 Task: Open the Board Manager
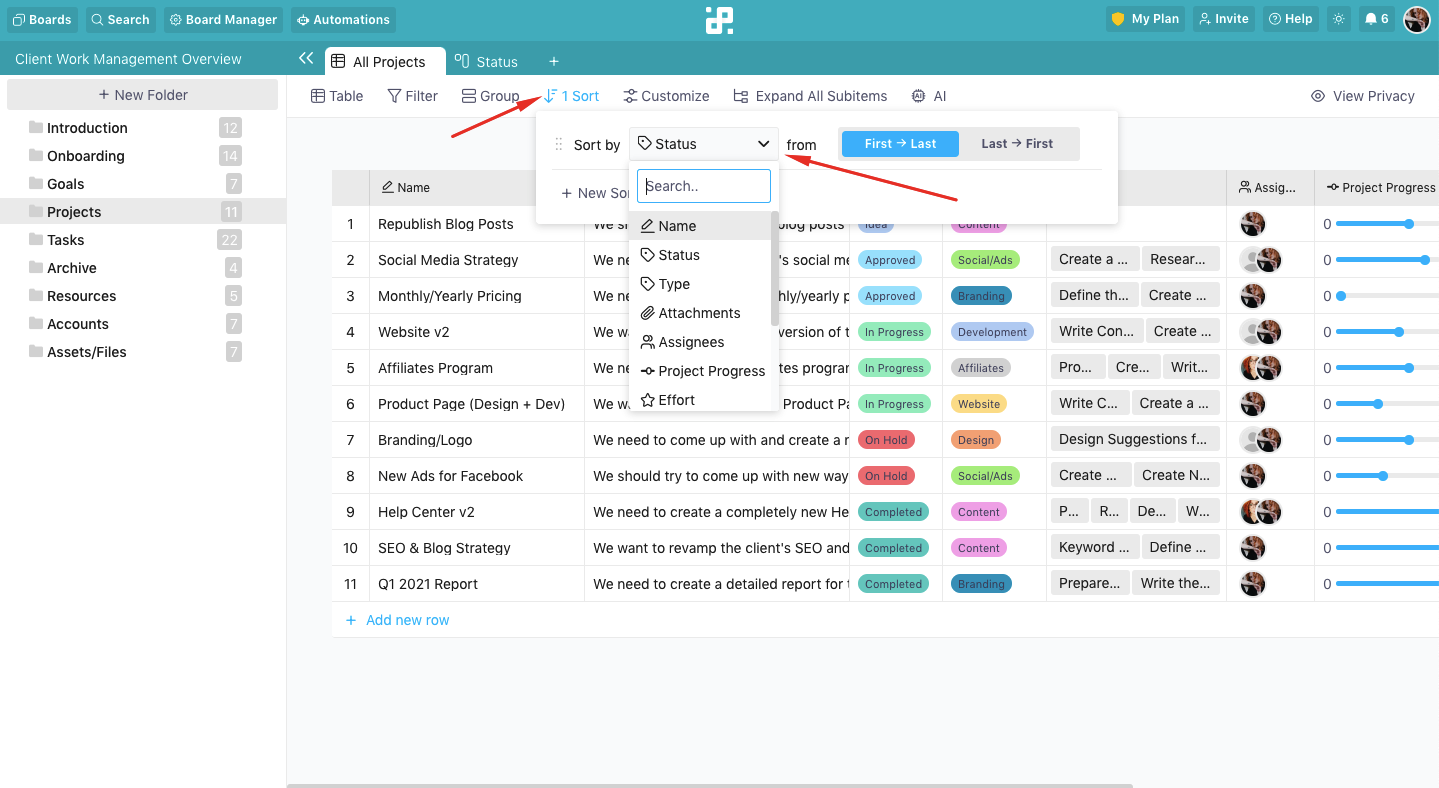coord(224,19)
